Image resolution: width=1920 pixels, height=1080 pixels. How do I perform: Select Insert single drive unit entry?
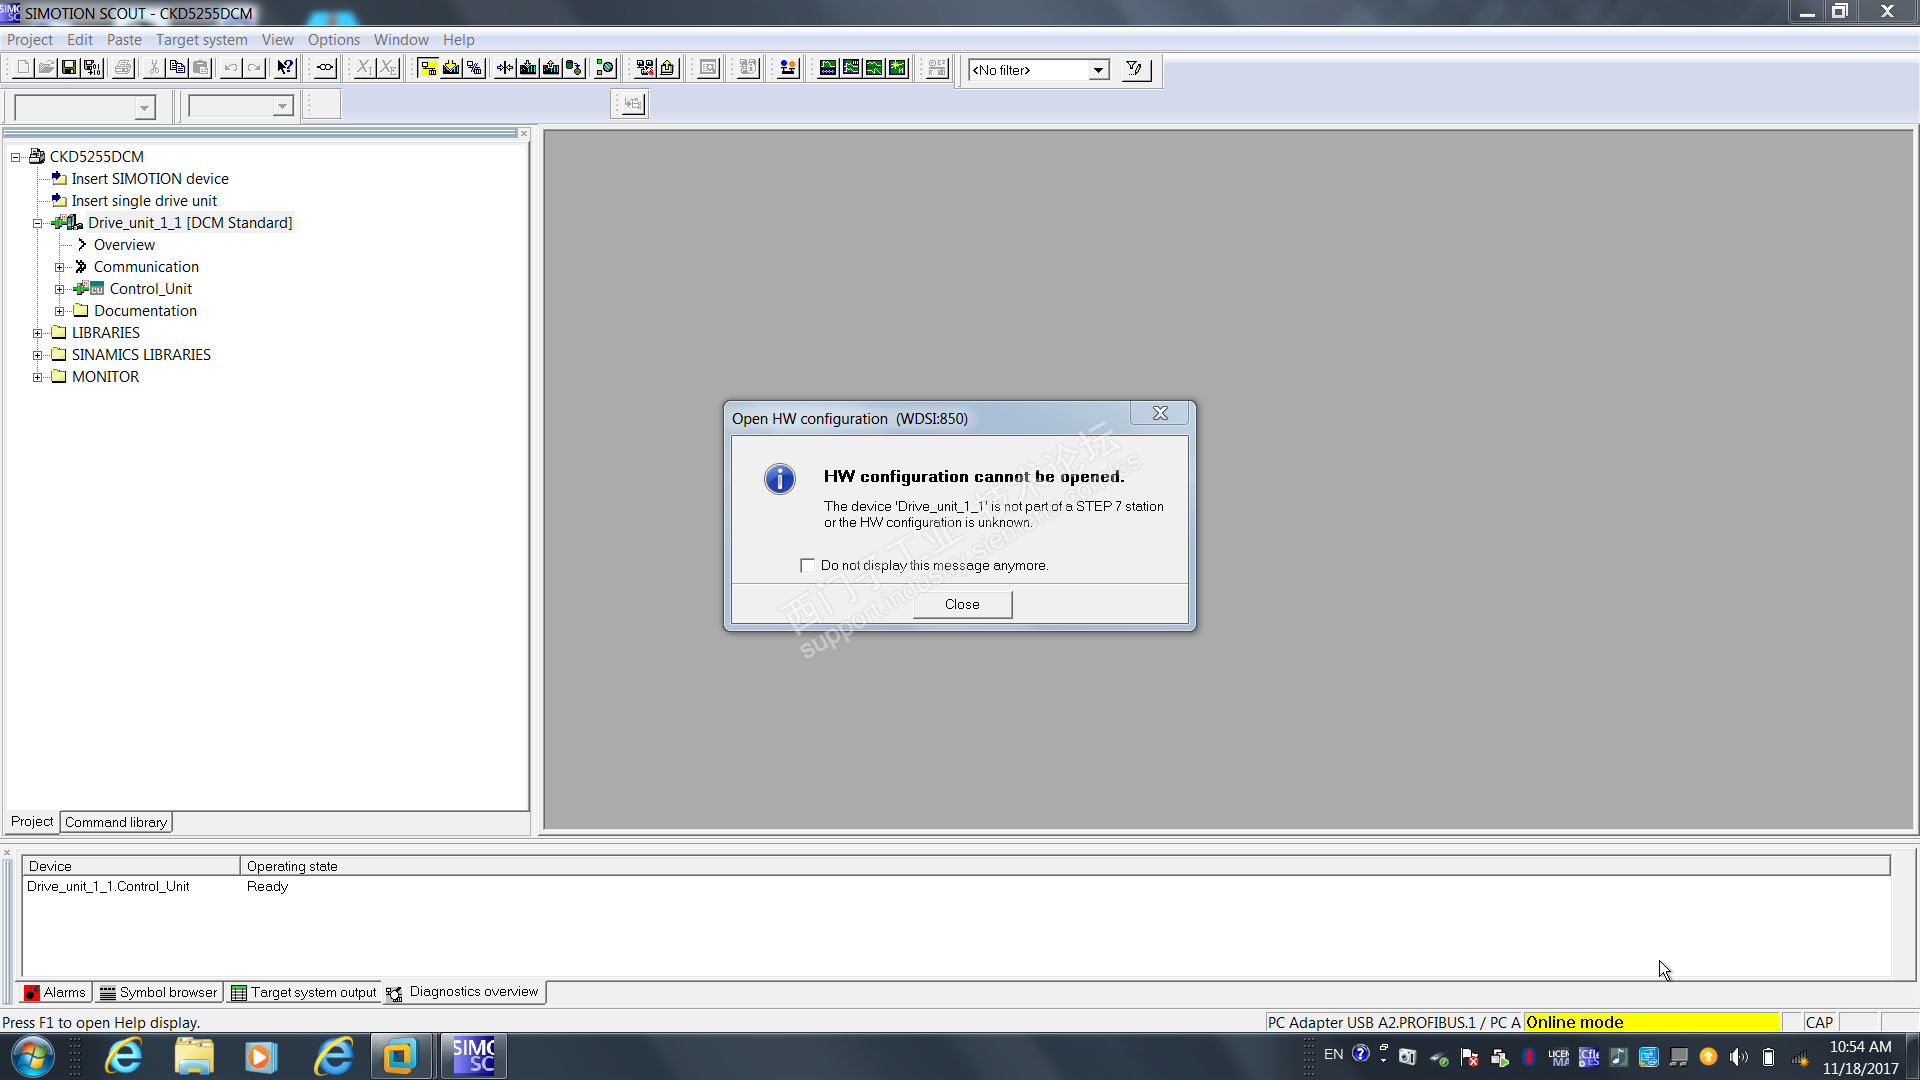click(x=143, y=201)
